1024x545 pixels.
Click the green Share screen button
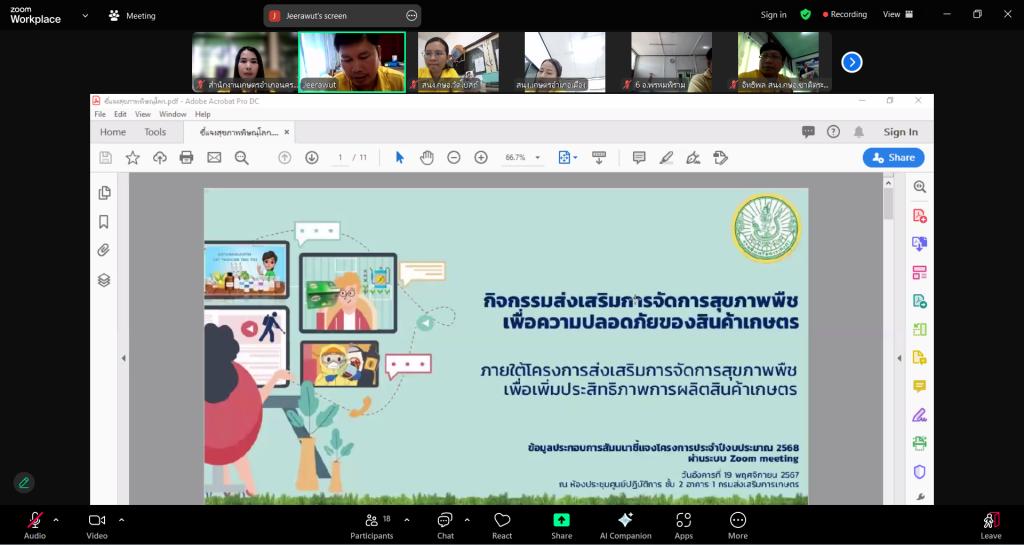(562, 525)
